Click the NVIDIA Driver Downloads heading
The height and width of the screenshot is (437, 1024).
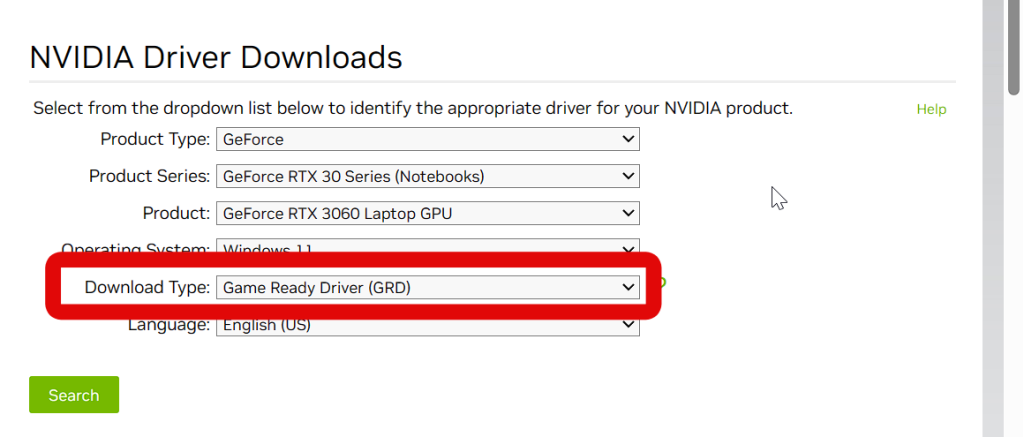216,57
